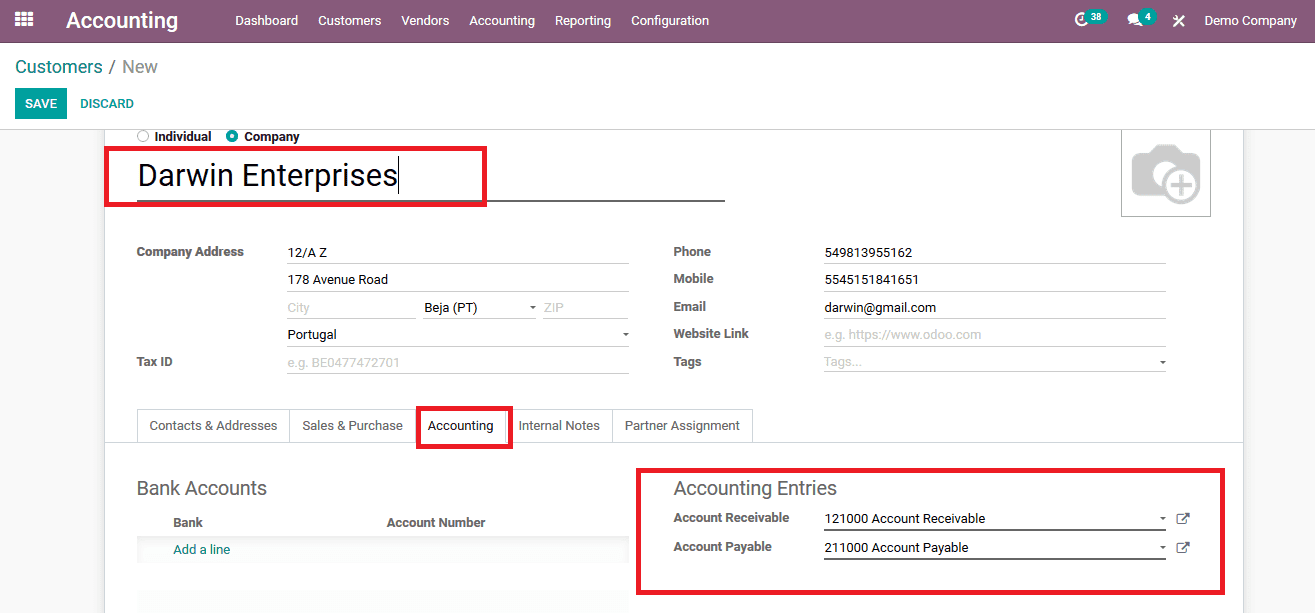Switch to Internal Notes tab
1315x613 pixels.
[x=559, y=425]
